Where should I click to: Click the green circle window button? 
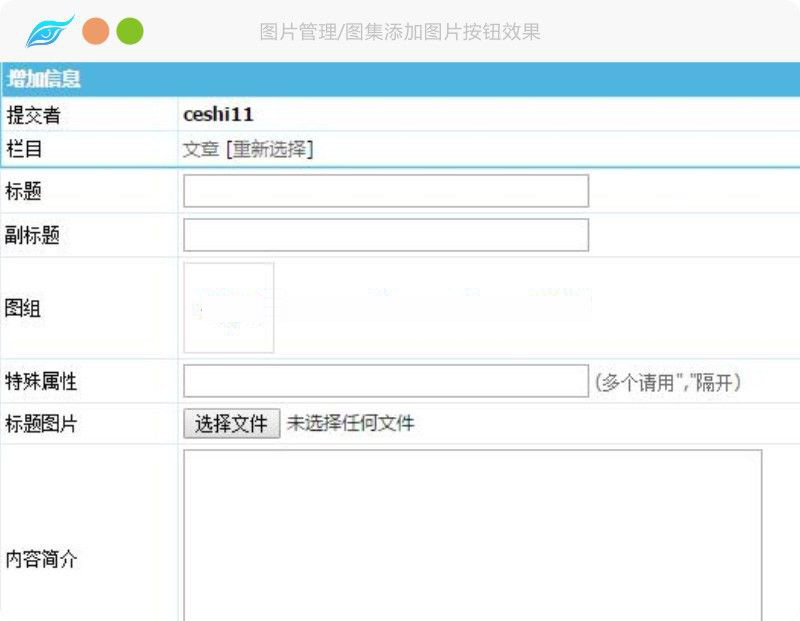click(x=130, y=32)
